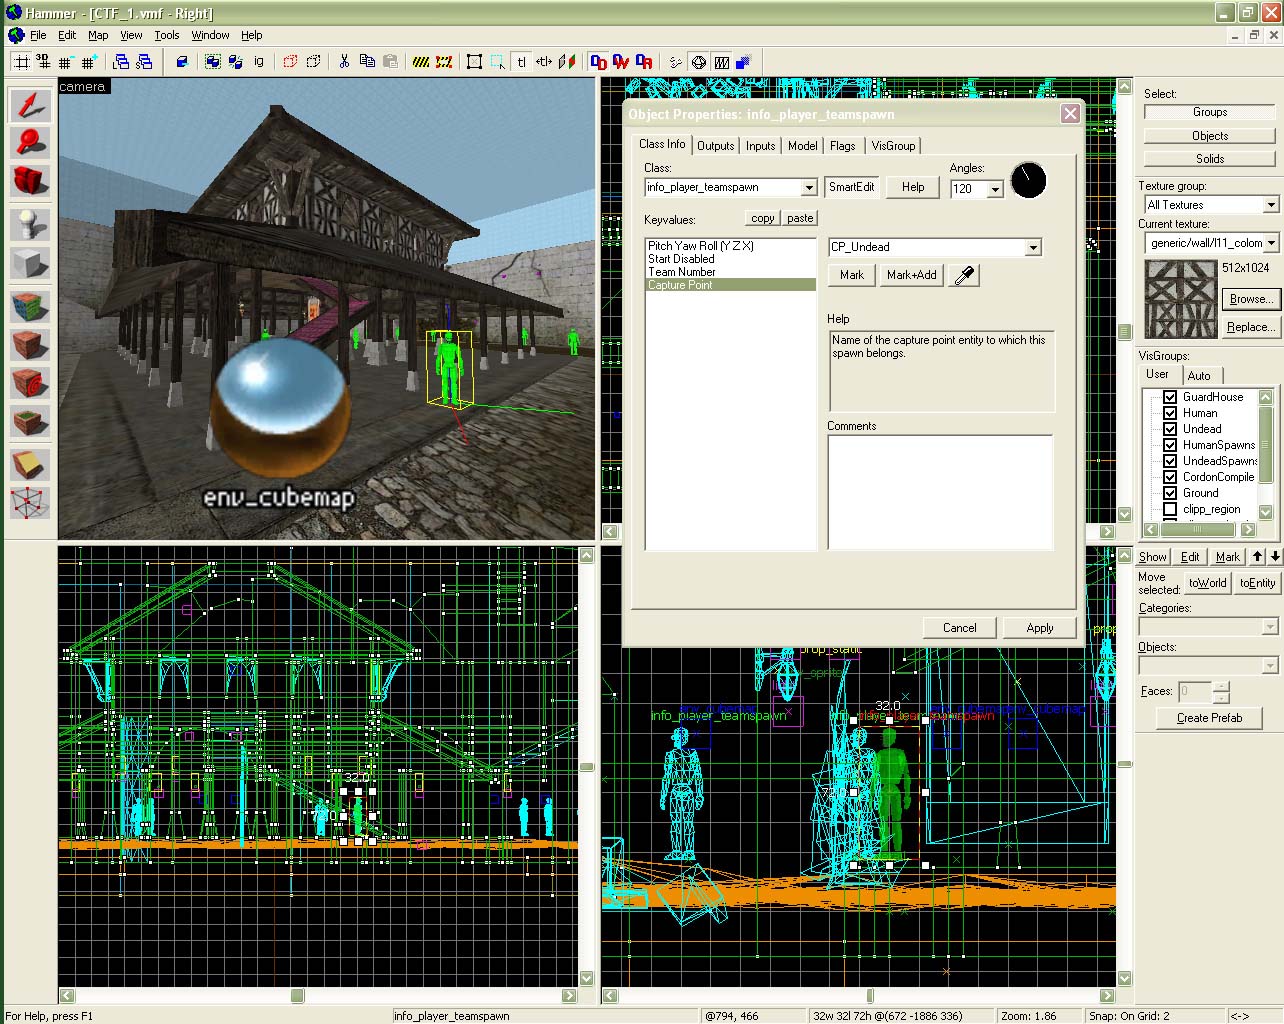Activate the Vertex manipulation tool
This screenshot has width=1284, height=1024.
click(x=30, y=502)
